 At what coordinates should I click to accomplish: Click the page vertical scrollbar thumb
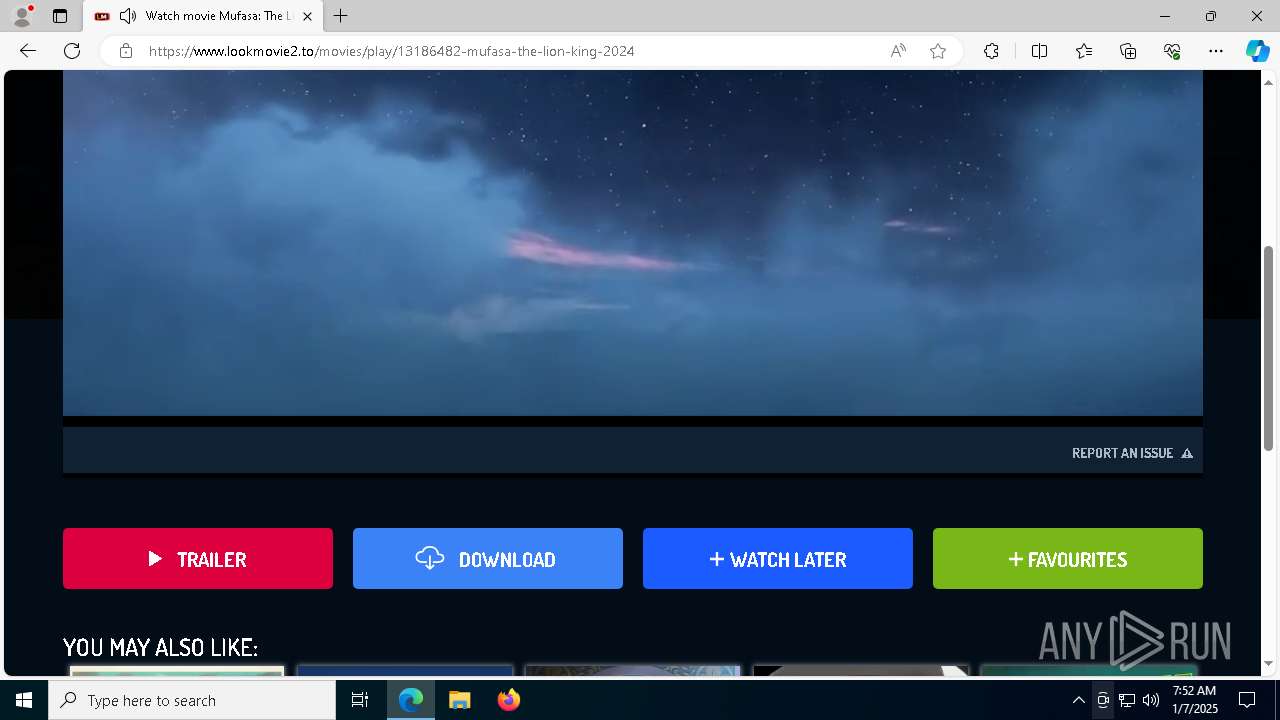coord(1269,347)
